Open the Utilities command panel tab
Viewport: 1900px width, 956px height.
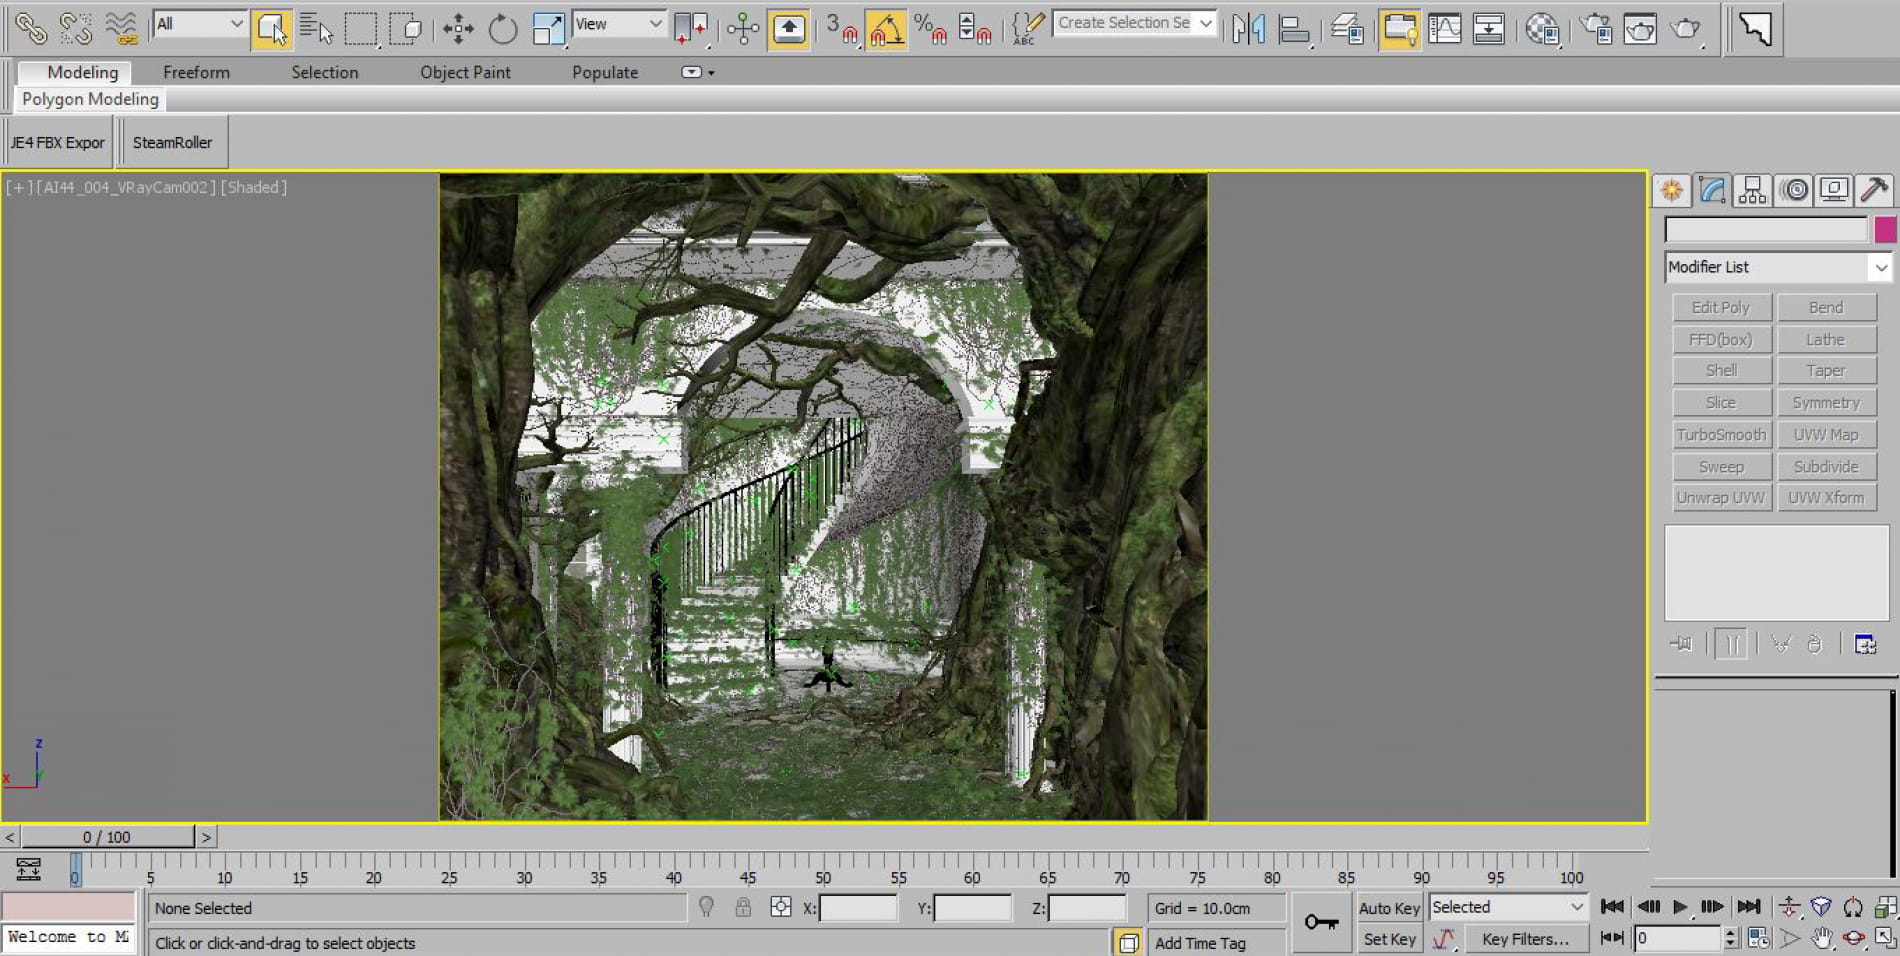1875,190
